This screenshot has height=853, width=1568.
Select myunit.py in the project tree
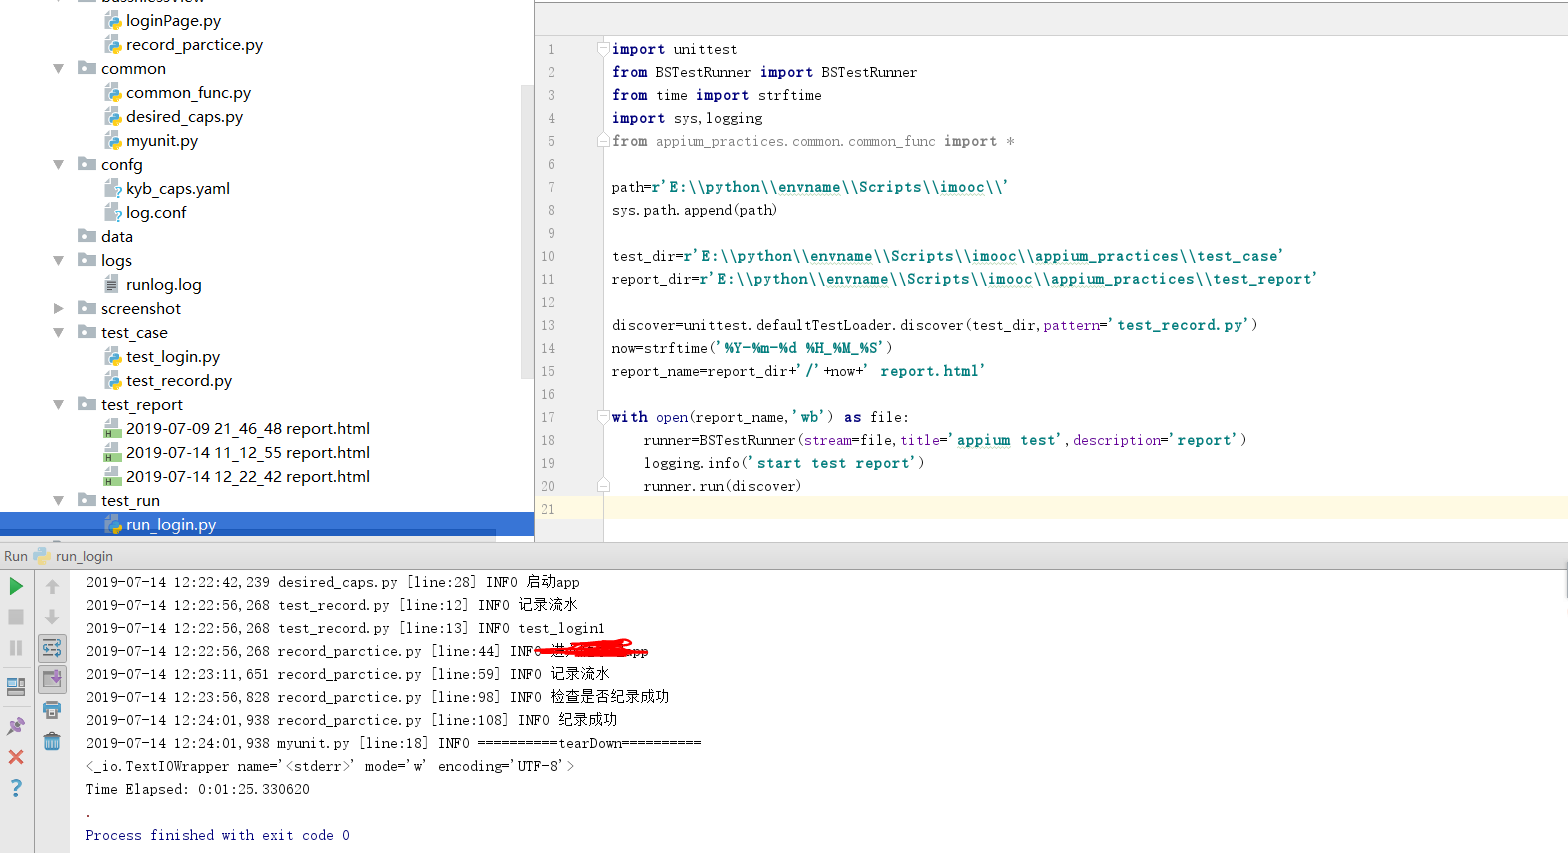click(x=162, y=141)
